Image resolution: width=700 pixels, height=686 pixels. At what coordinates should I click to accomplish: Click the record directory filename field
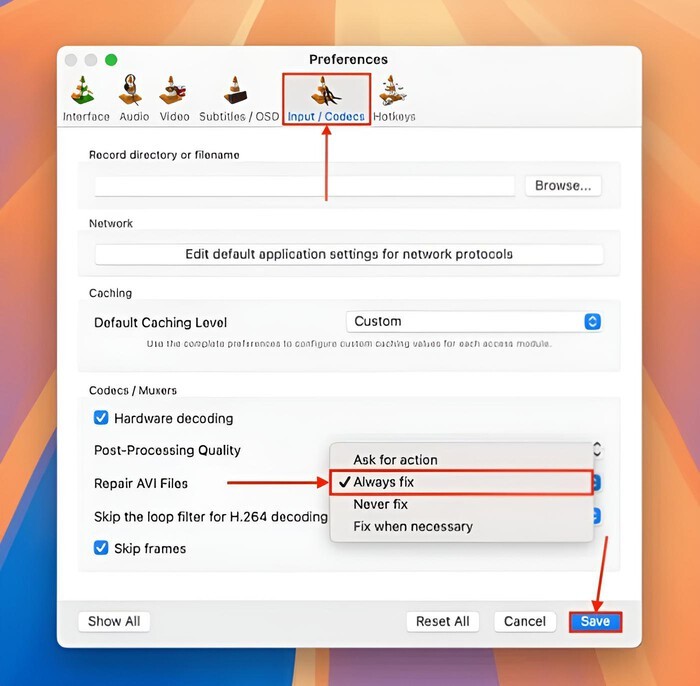[305, 186]
